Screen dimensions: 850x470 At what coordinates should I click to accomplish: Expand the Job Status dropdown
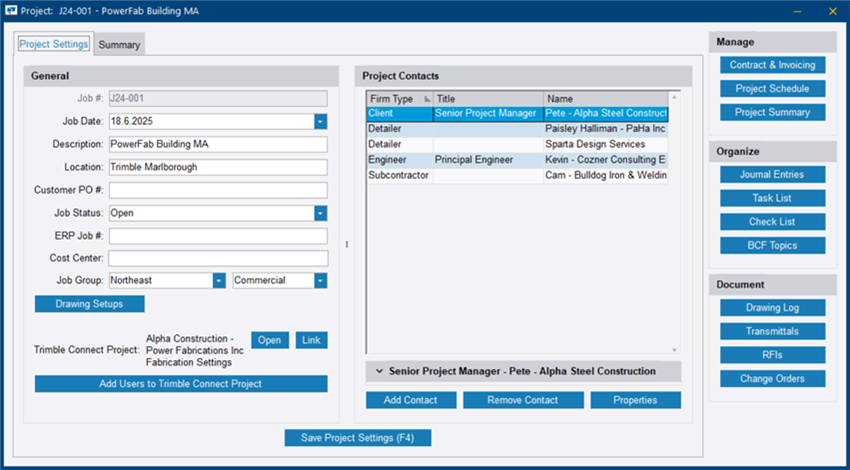click(x=320, y=213)
